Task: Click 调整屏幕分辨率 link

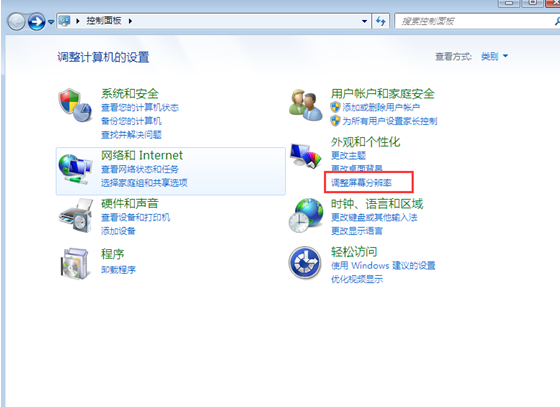Action: point(361,183)
